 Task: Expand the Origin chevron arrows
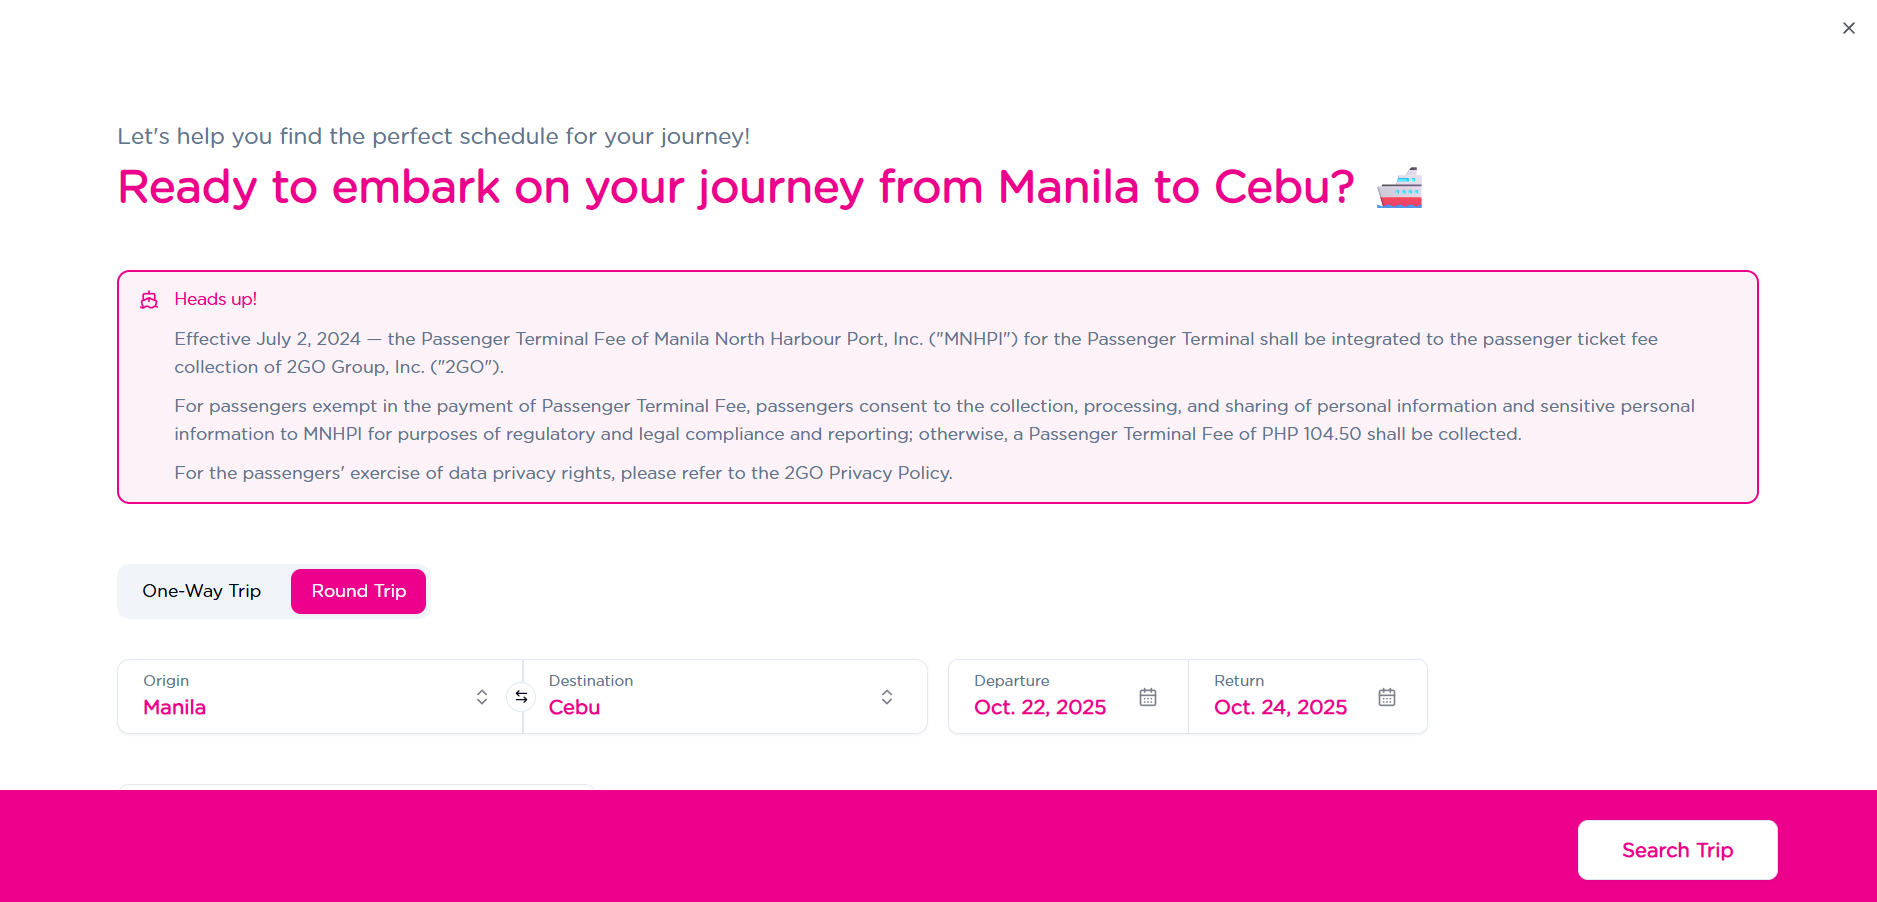[482, 697]
